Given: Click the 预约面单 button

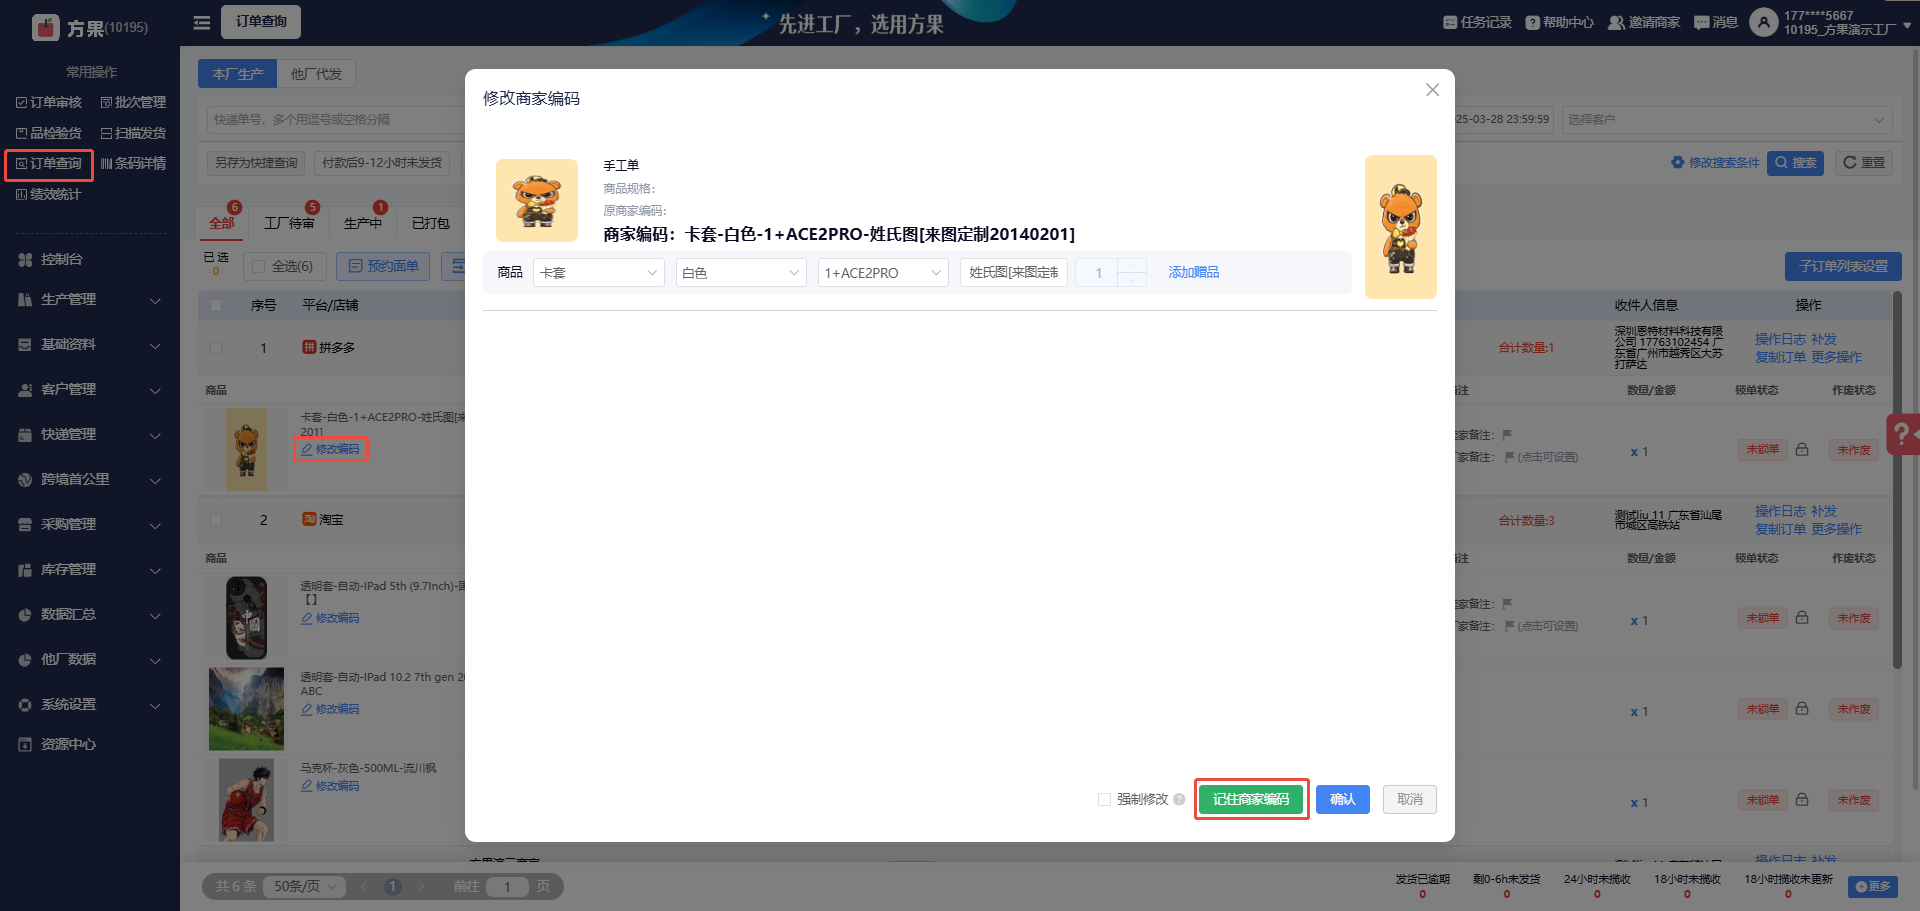Looking at the screenshot, I should 383,266.
